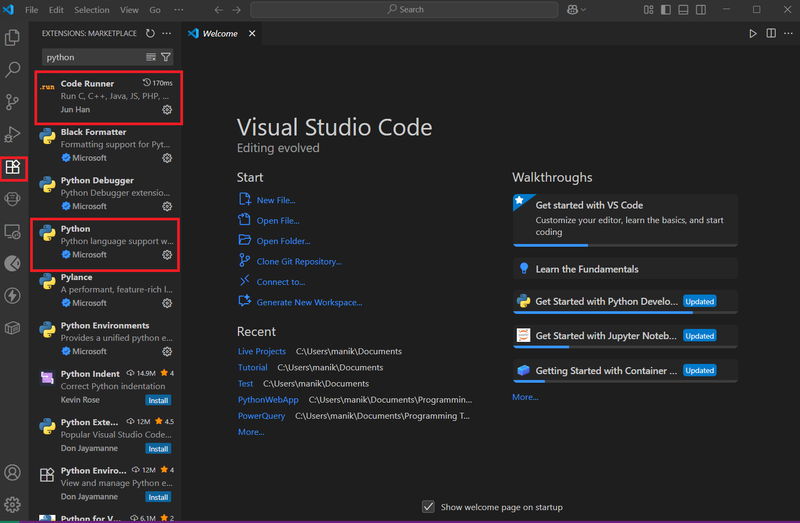800x523 pixels.
Task: Open the Copilot chat icon in title bar
Action: [x=572, y=10]
